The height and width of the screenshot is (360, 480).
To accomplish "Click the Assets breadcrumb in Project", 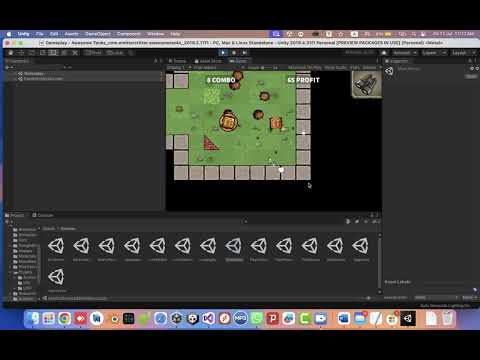I will [x=49, y=229].
